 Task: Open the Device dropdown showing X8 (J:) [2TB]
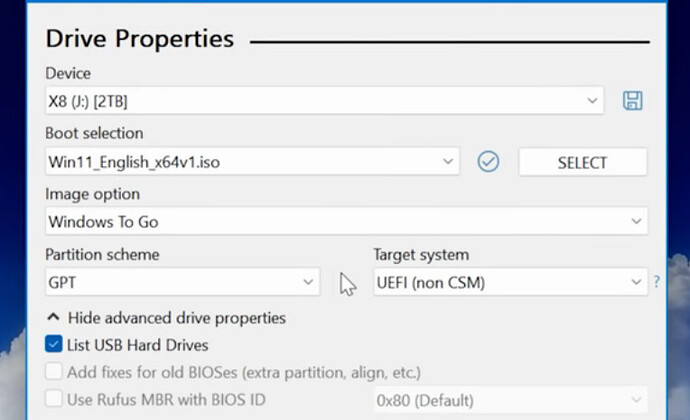[x=324, y=101]
